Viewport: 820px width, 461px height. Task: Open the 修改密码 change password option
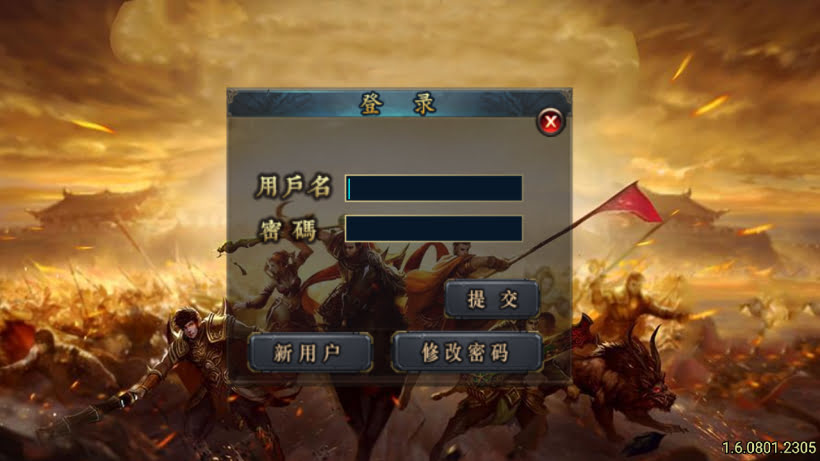[x=466, y=353]
